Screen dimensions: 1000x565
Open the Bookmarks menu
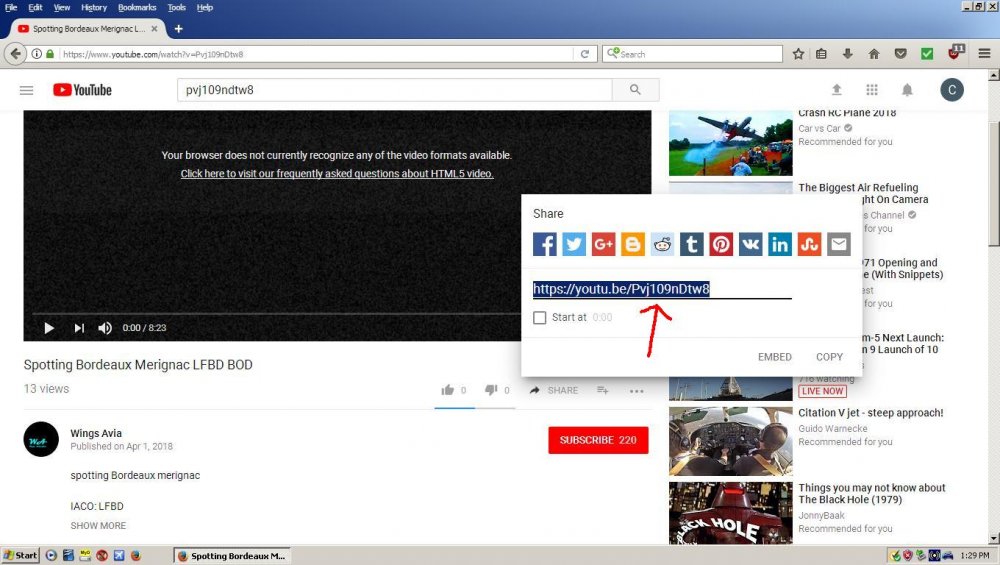(x=137, y=8)
